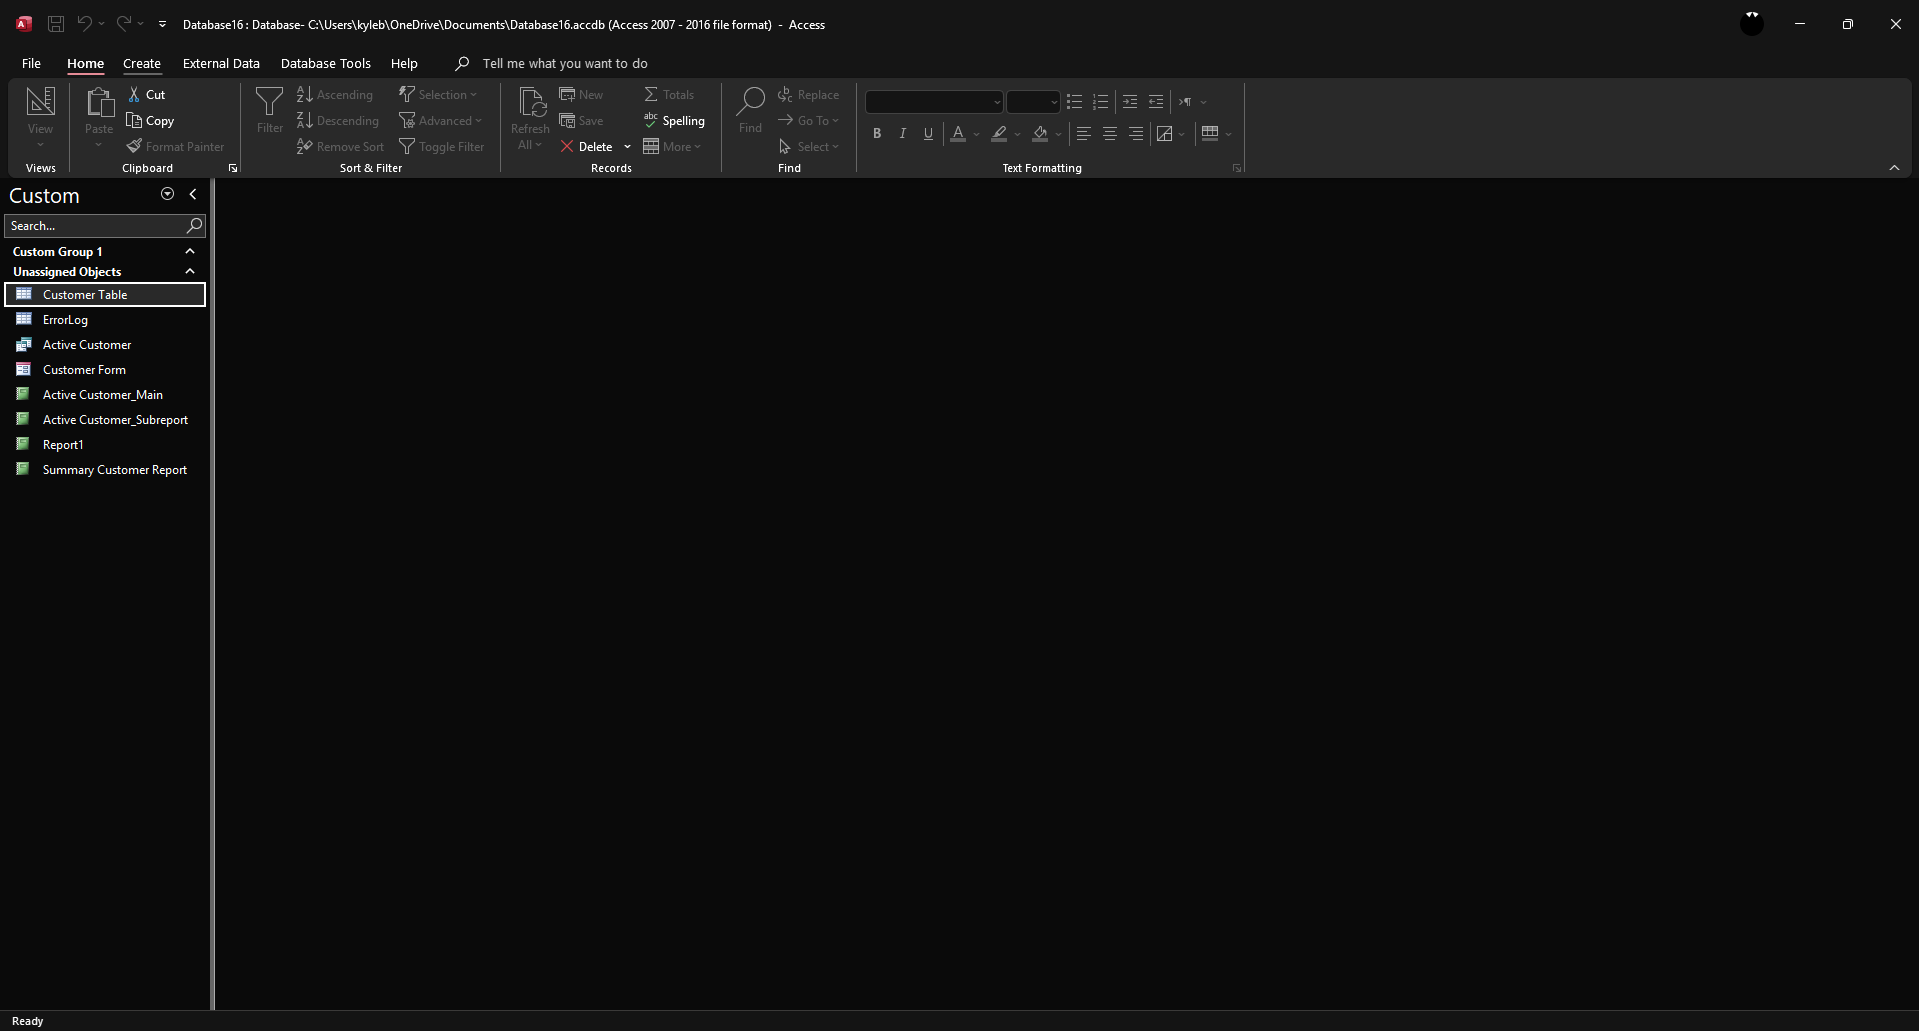Collapse the navigation pane with shutter arrow

point(193,194)
